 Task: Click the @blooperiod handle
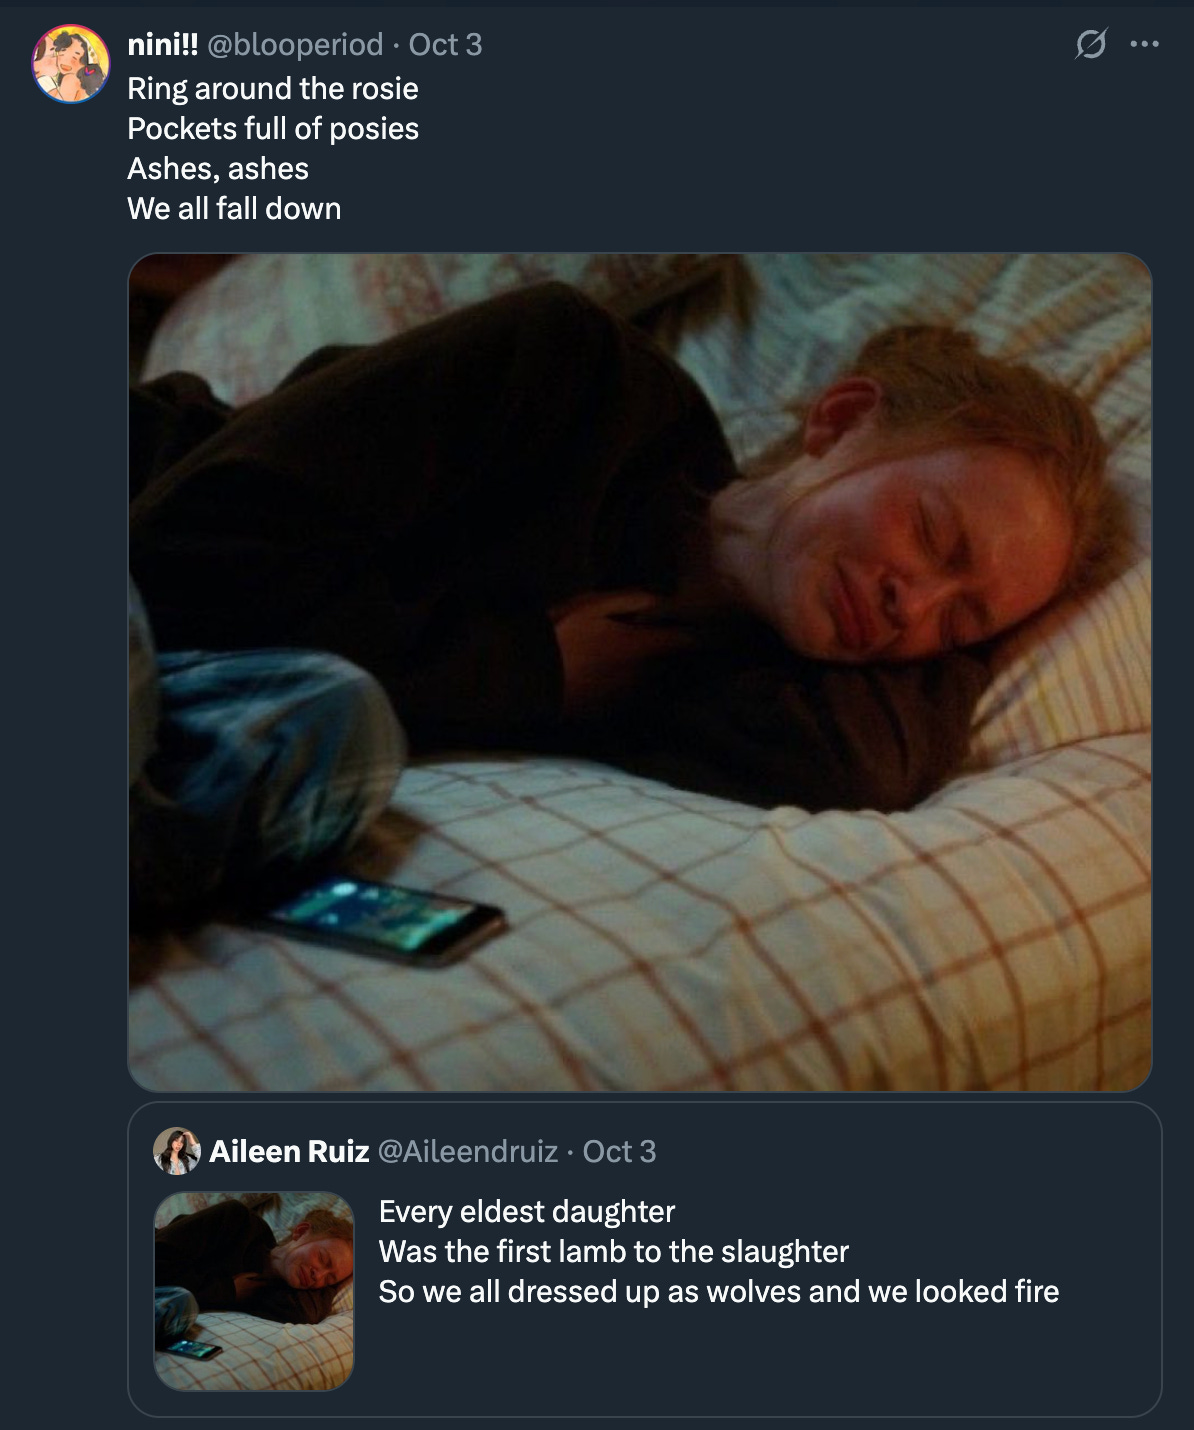[x=295, y=44]
